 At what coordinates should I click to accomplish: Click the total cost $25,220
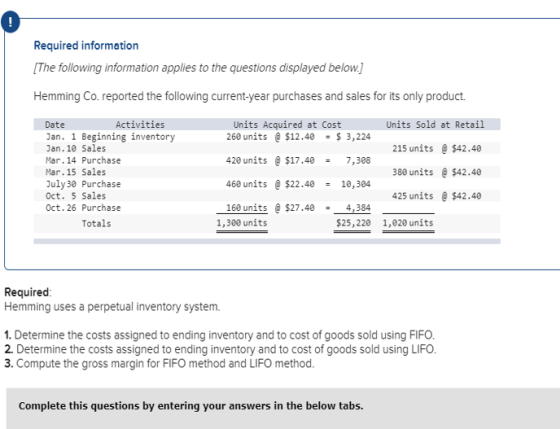click(353, 223)
